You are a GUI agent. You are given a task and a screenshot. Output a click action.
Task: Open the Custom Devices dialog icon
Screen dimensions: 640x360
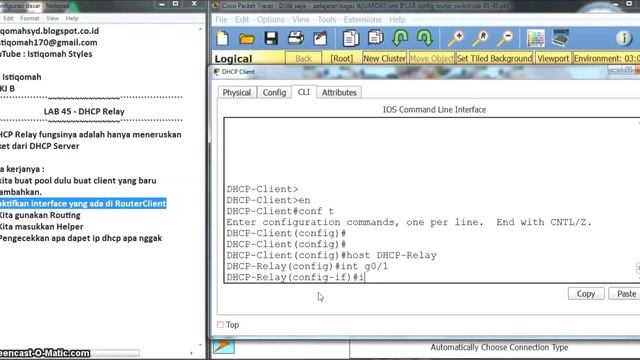[x=560, y=38]
